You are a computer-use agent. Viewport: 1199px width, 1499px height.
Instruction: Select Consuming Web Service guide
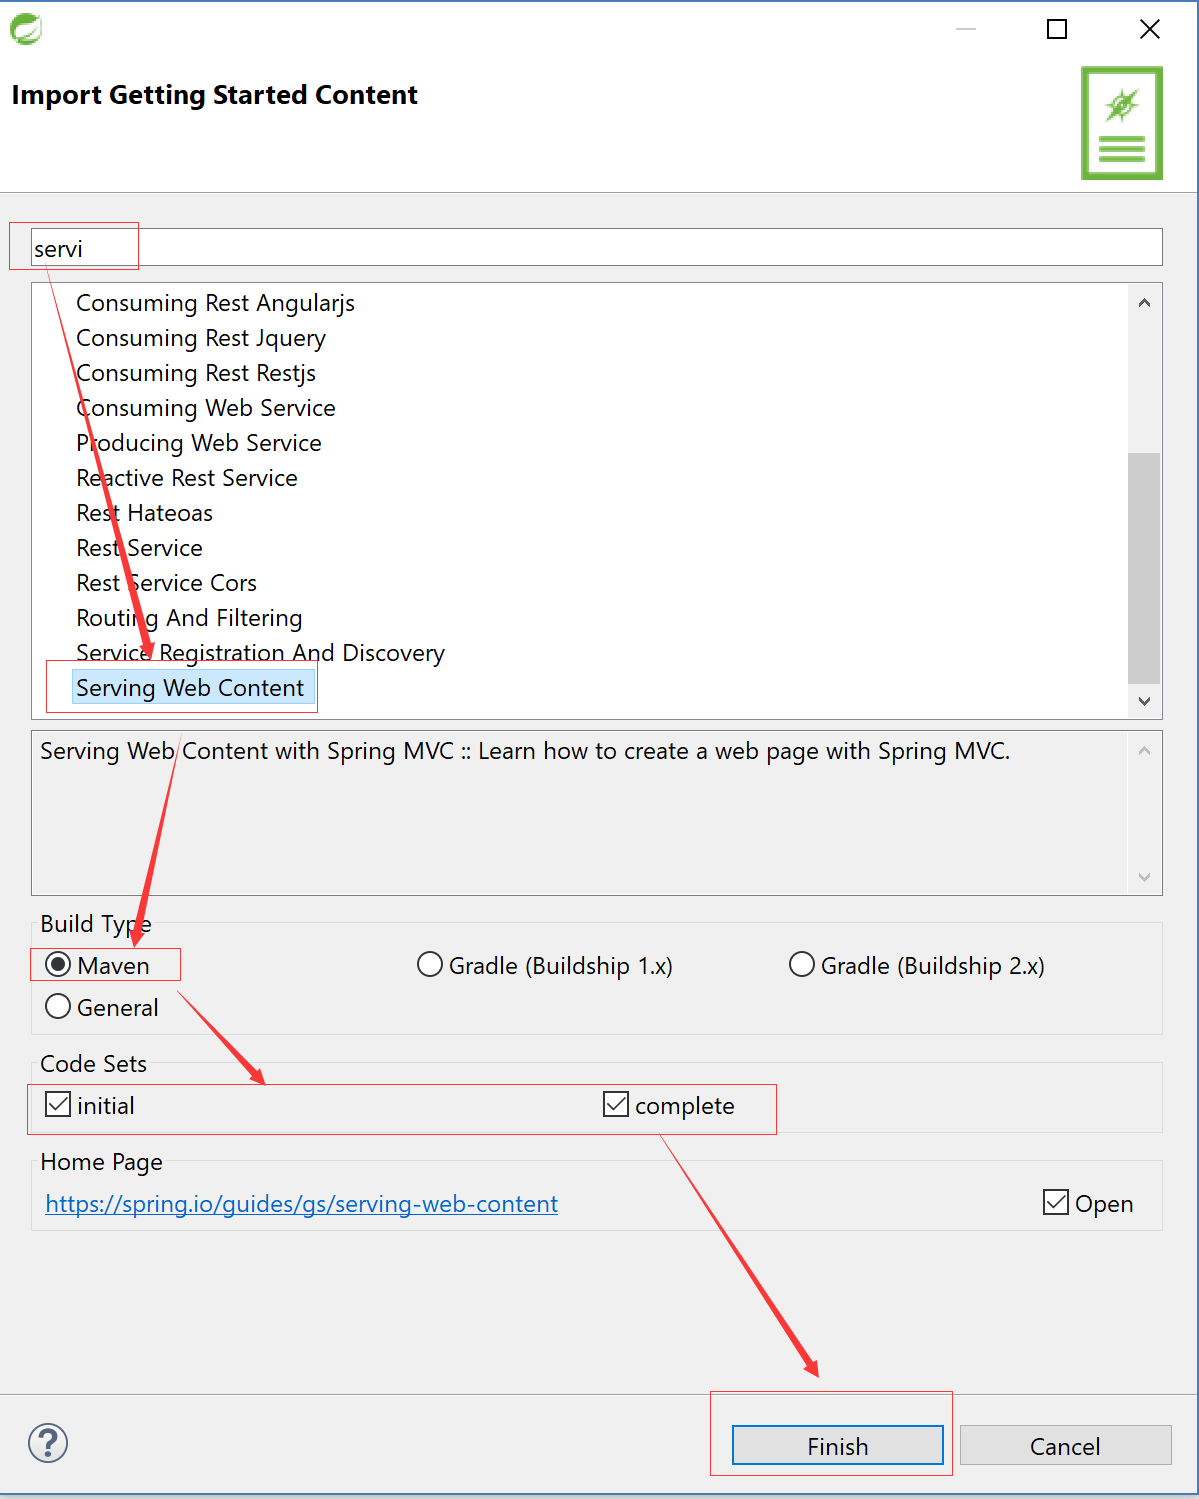click(x=206, y=408)
